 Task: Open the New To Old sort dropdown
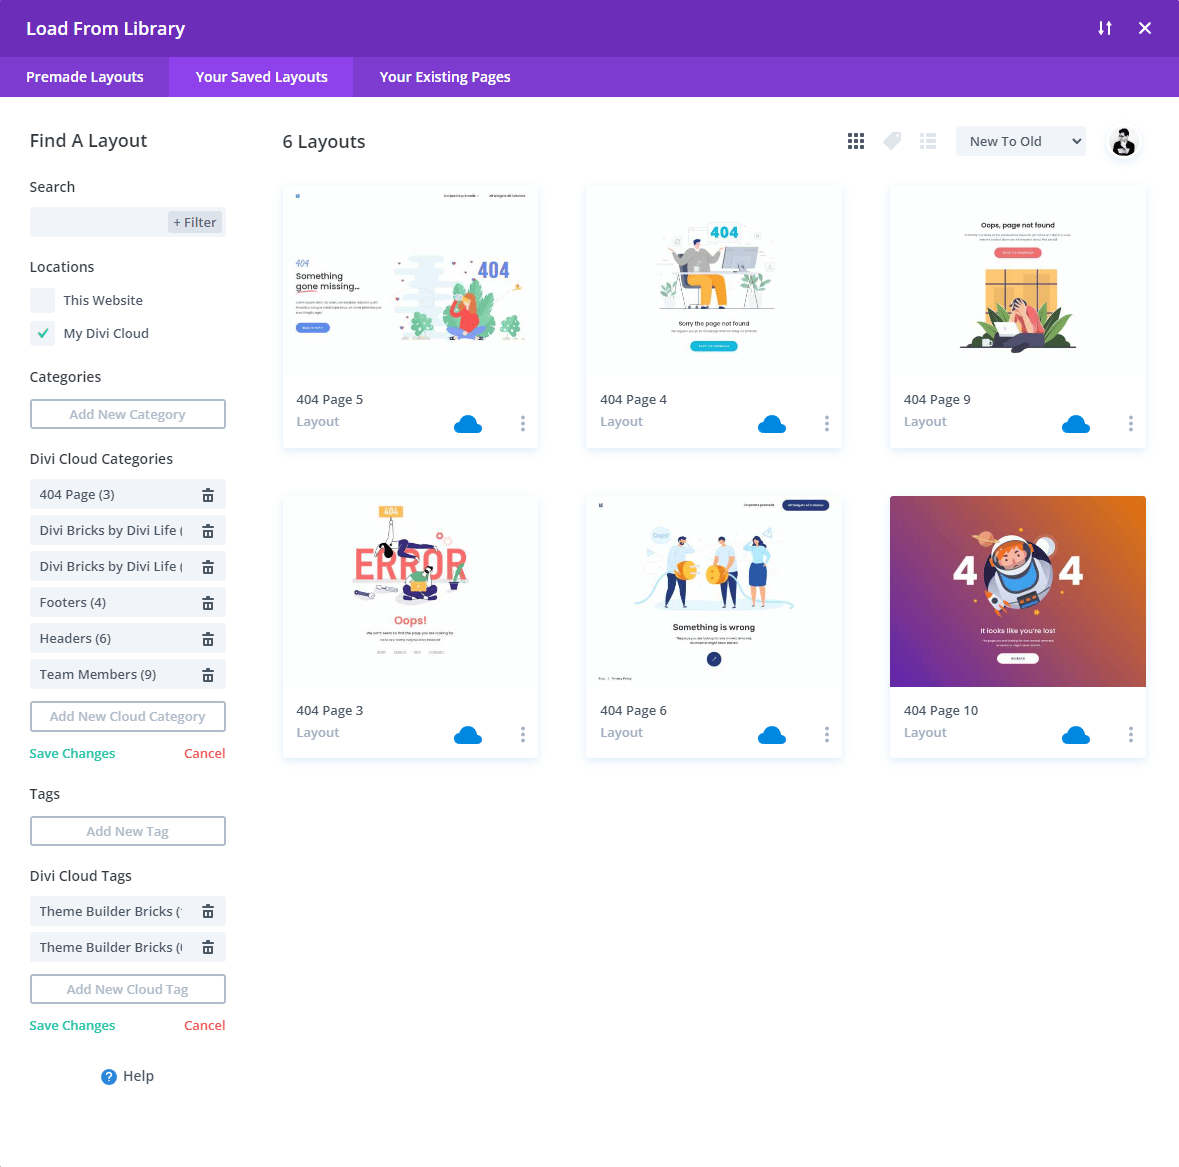pos(1021,141)
